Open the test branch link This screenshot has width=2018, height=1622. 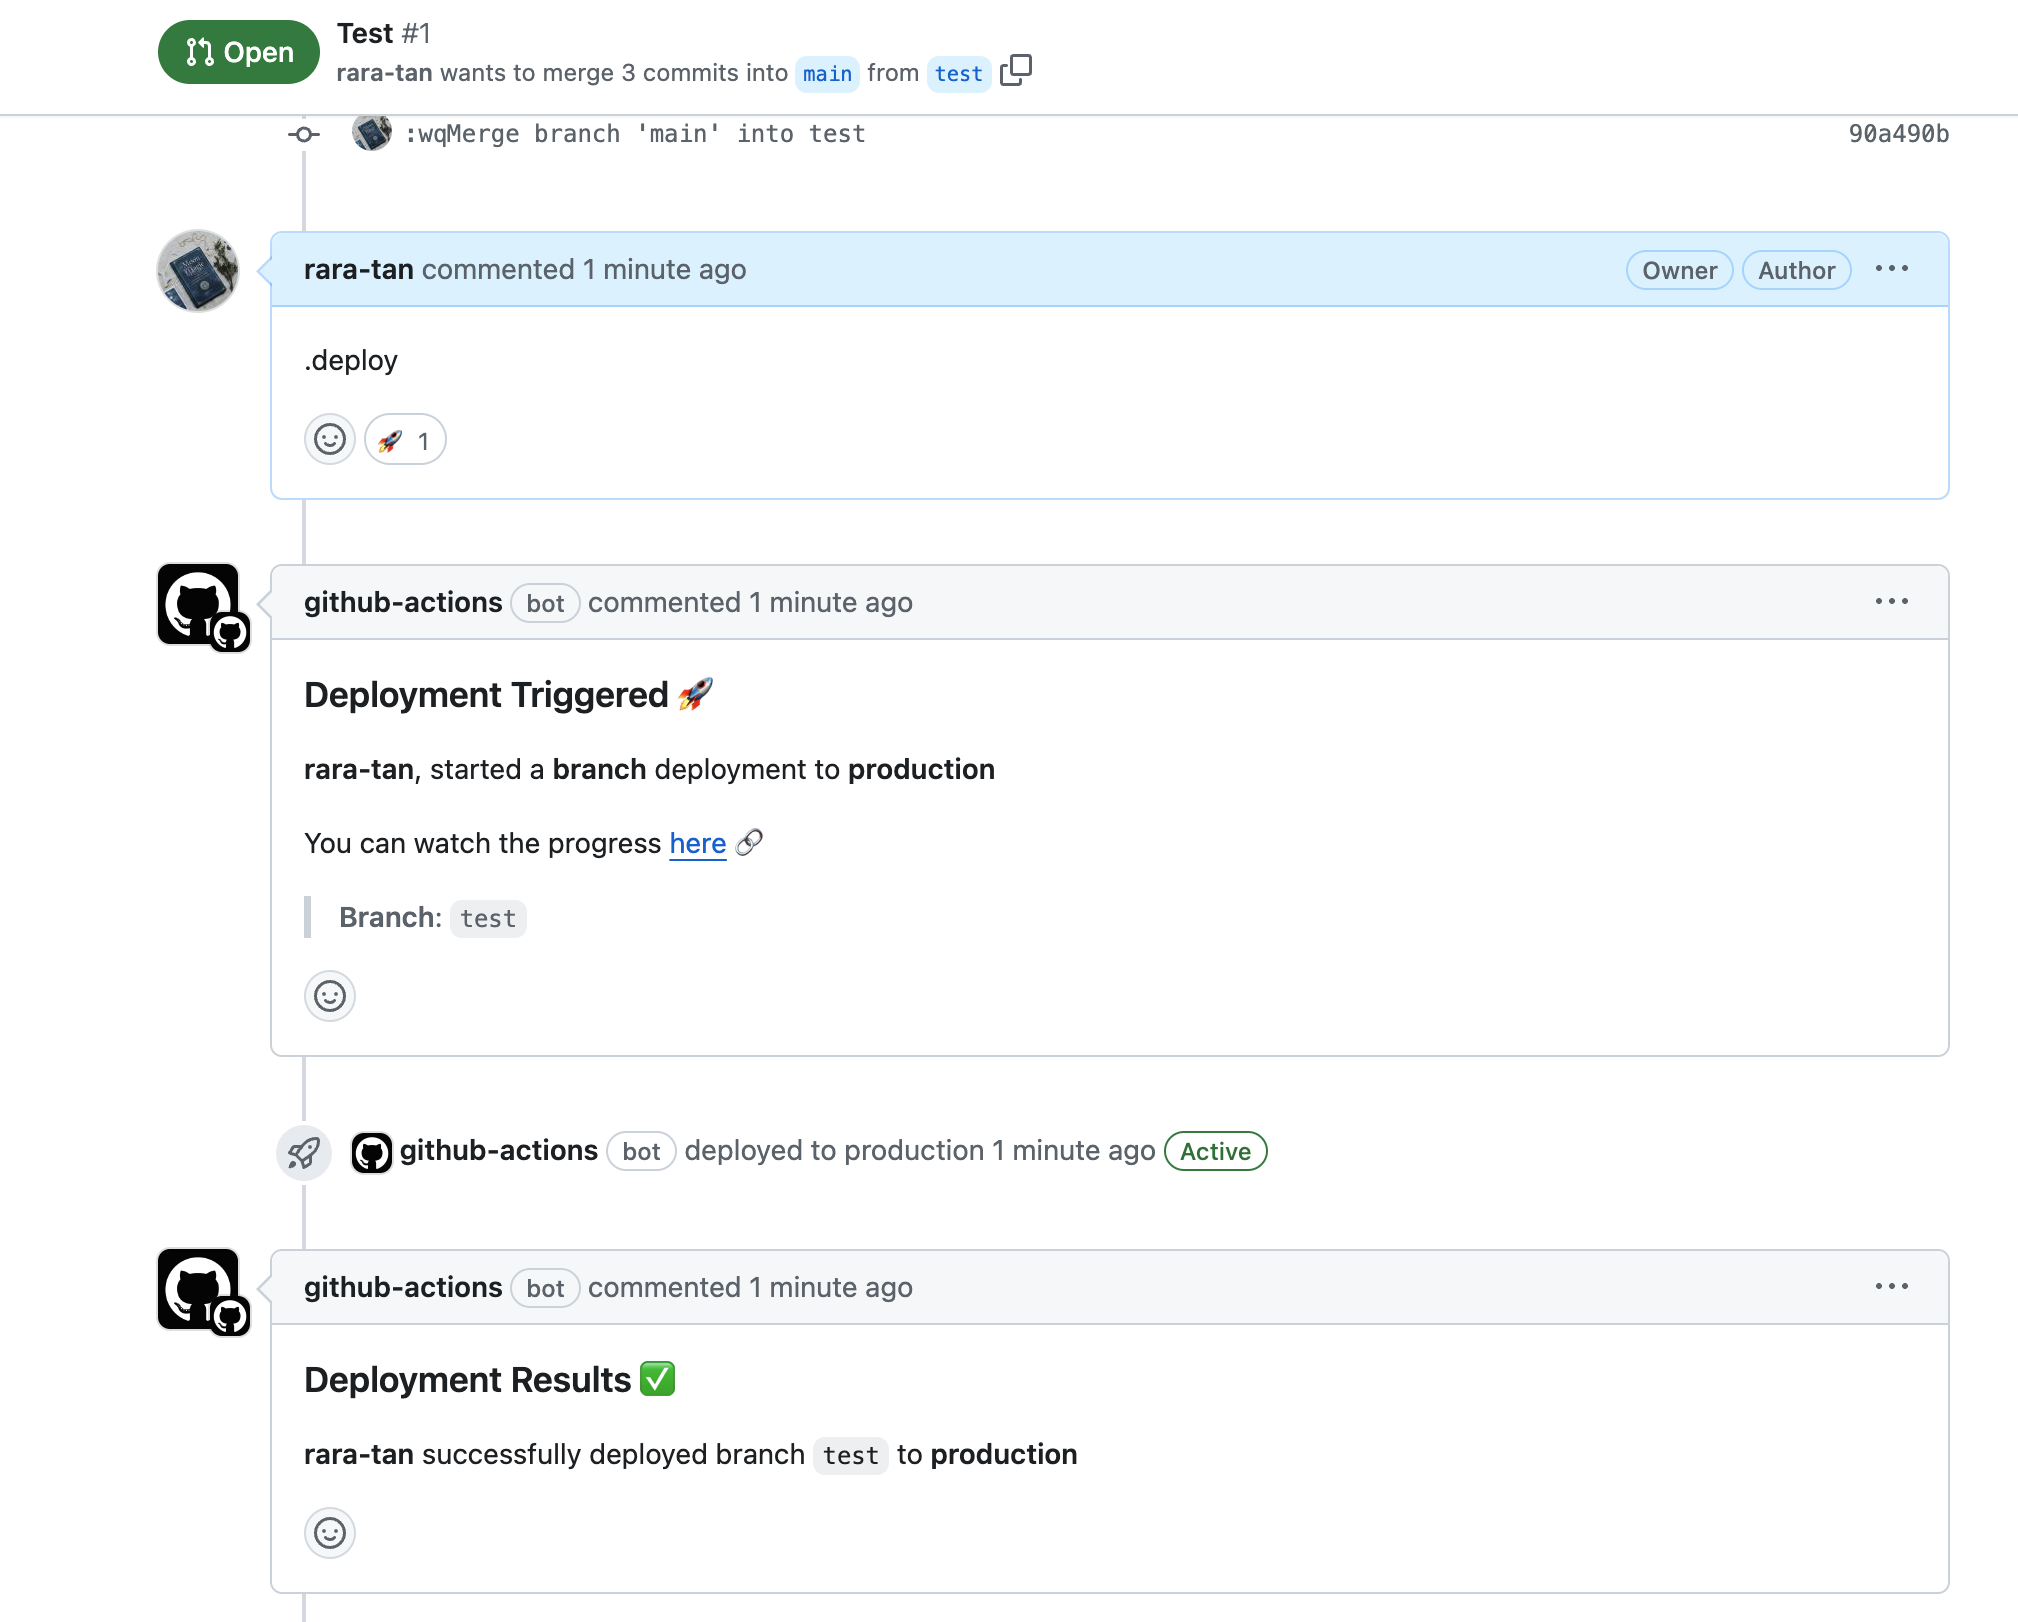tap(958, 73)
